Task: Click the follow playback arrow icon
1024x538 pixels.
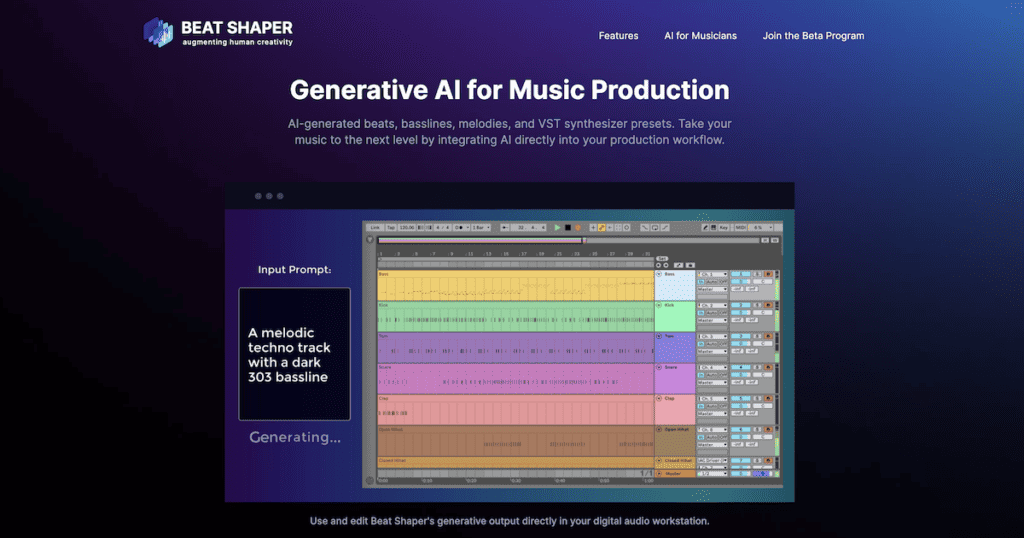Action: pos(505,227)
